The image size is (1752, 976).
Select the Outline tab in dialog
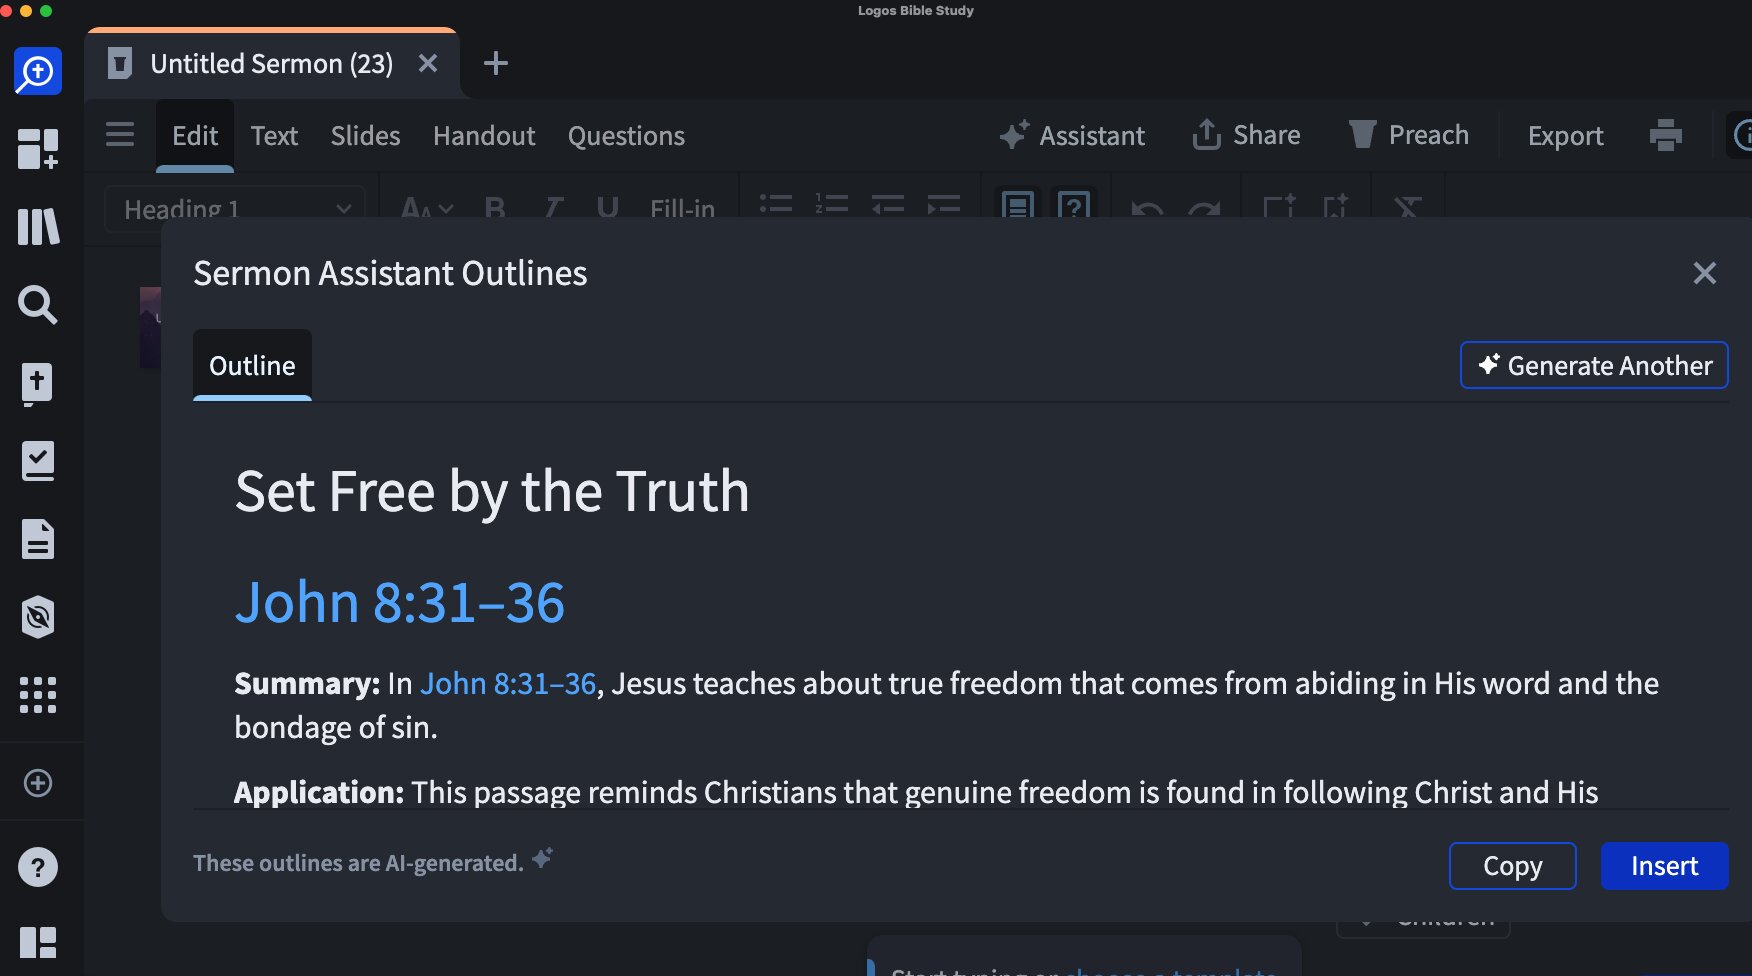coord(252,365)
